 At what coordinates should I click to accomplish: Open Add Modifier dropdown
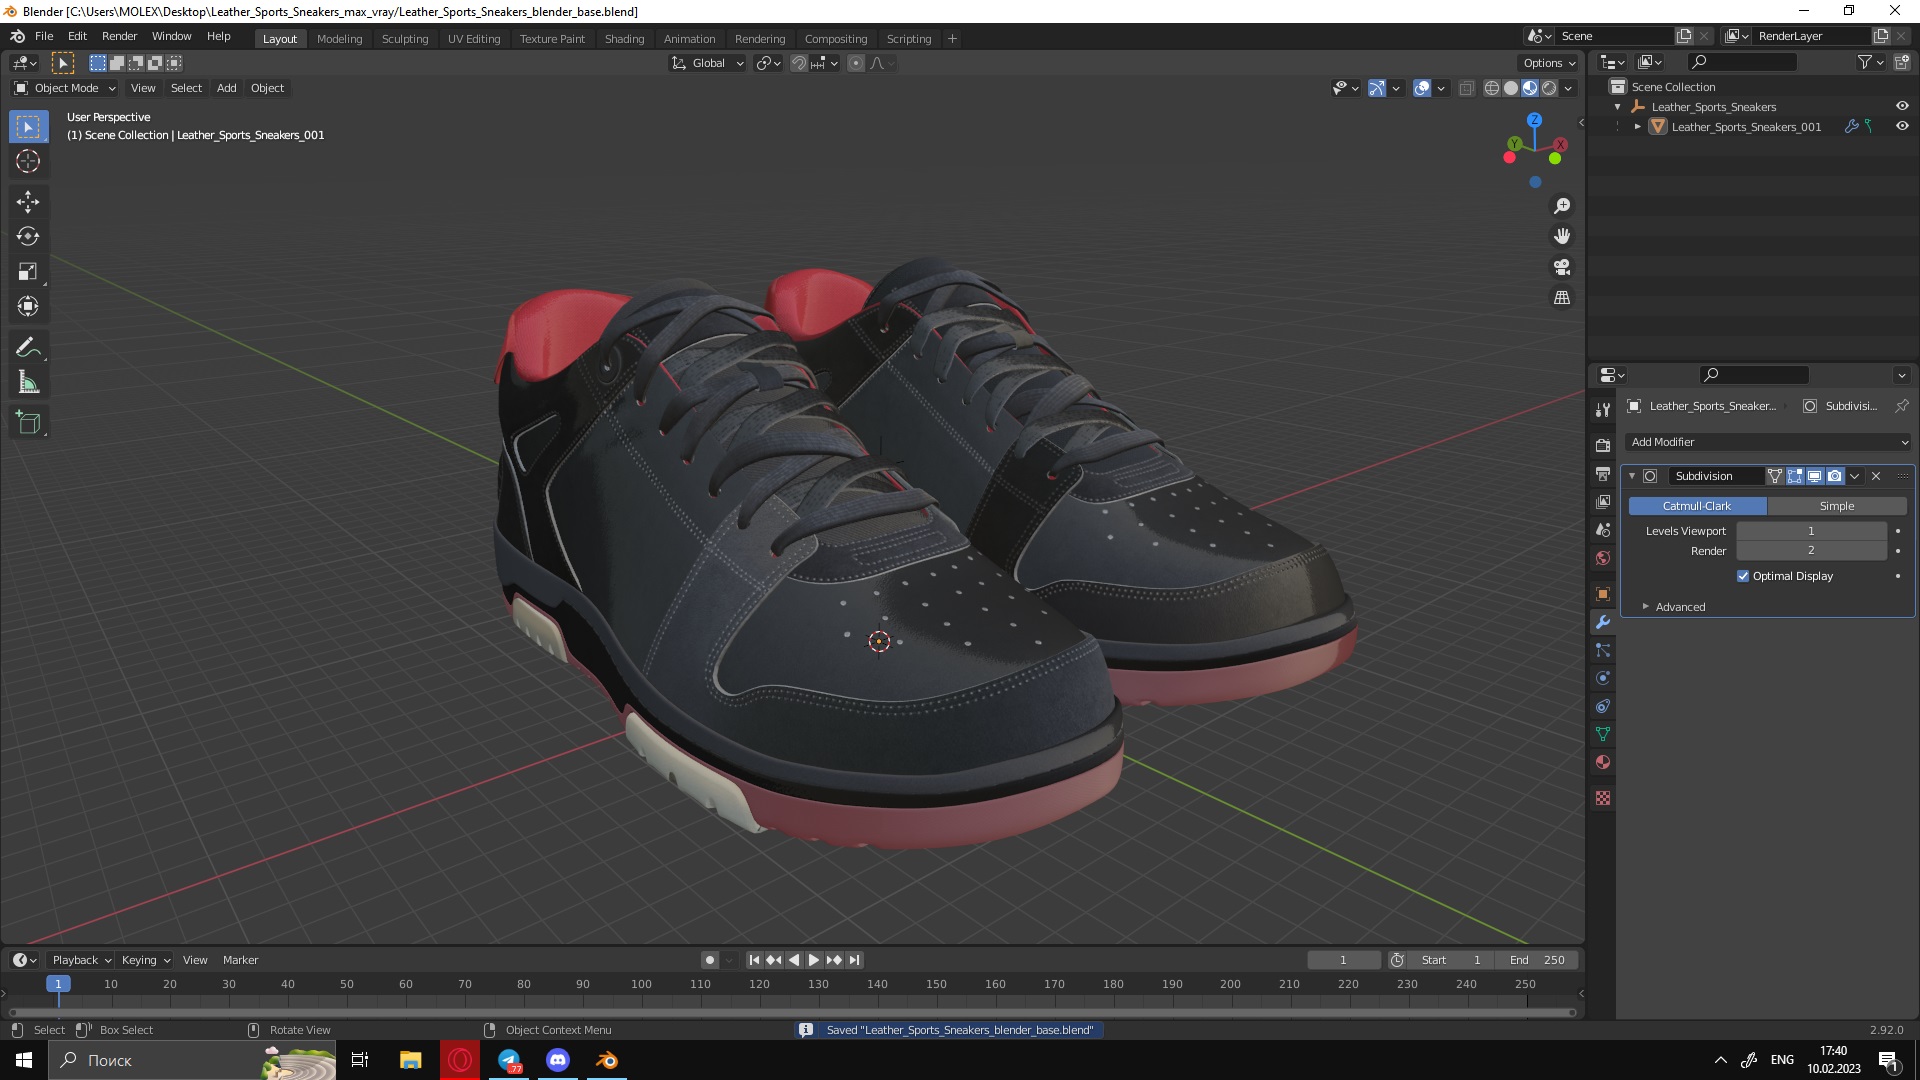point(1768,442)
